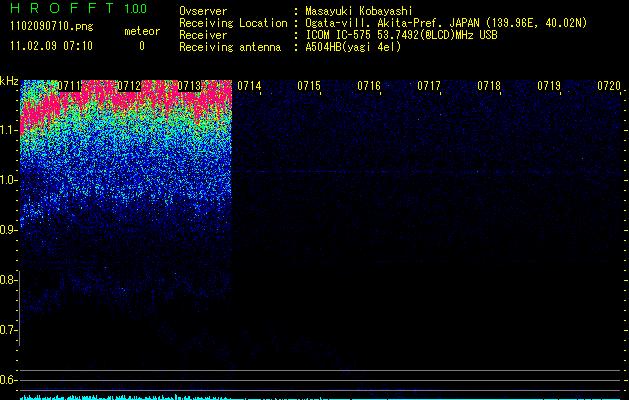The height and width of the screenshot is (400, 629).
Task: Click the 0.7 frequency axis label
Action: (x=8, y=330)
